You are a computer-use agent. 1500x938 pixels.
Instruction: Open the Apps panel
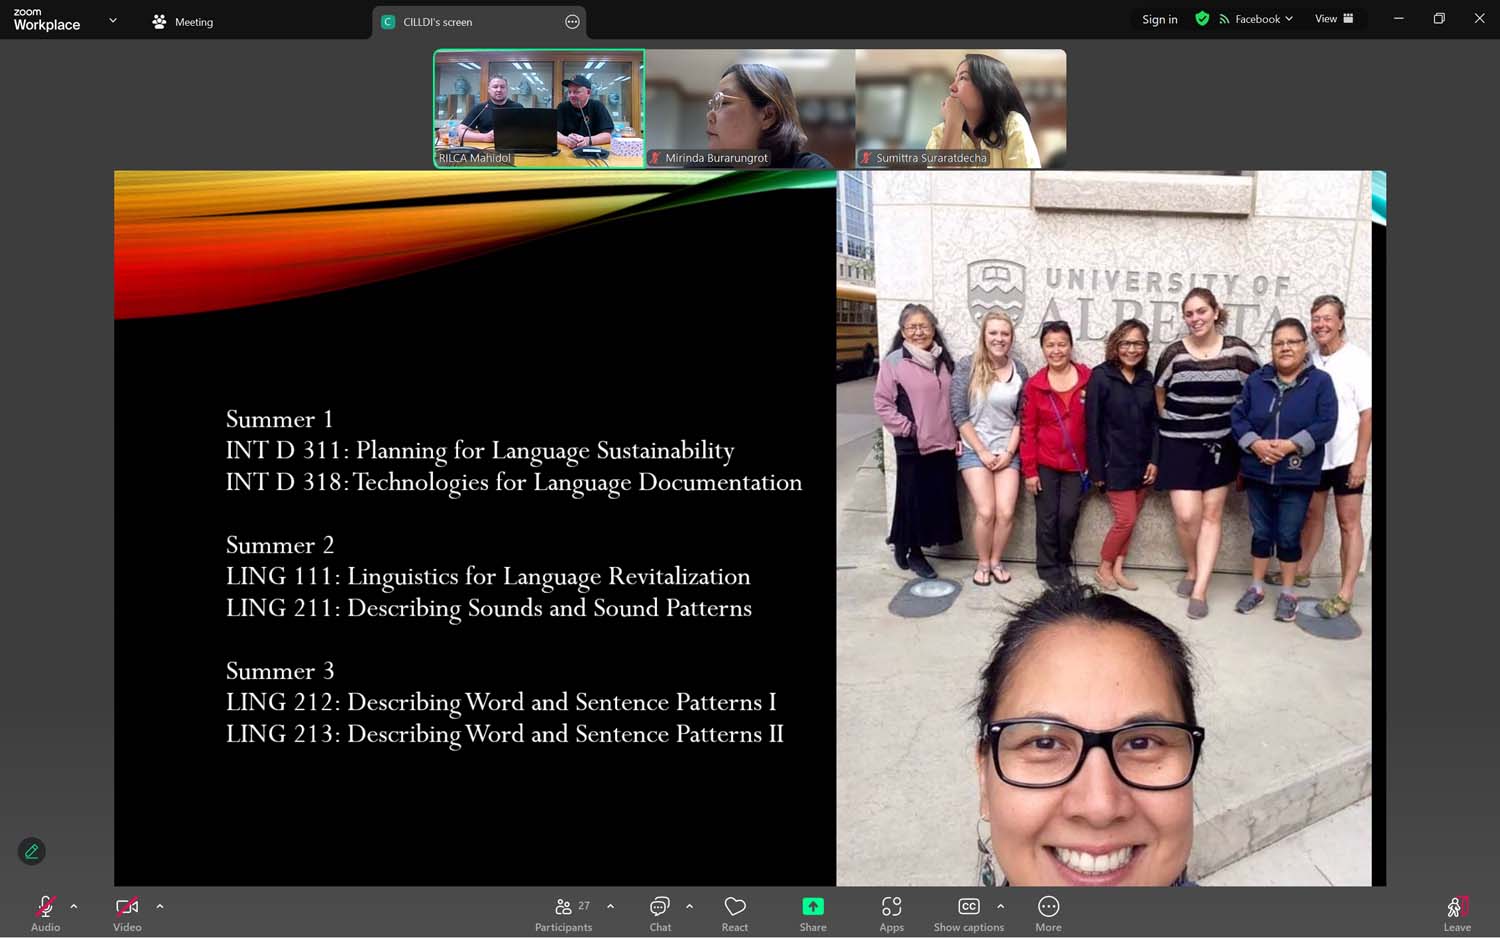coord(891,913)
